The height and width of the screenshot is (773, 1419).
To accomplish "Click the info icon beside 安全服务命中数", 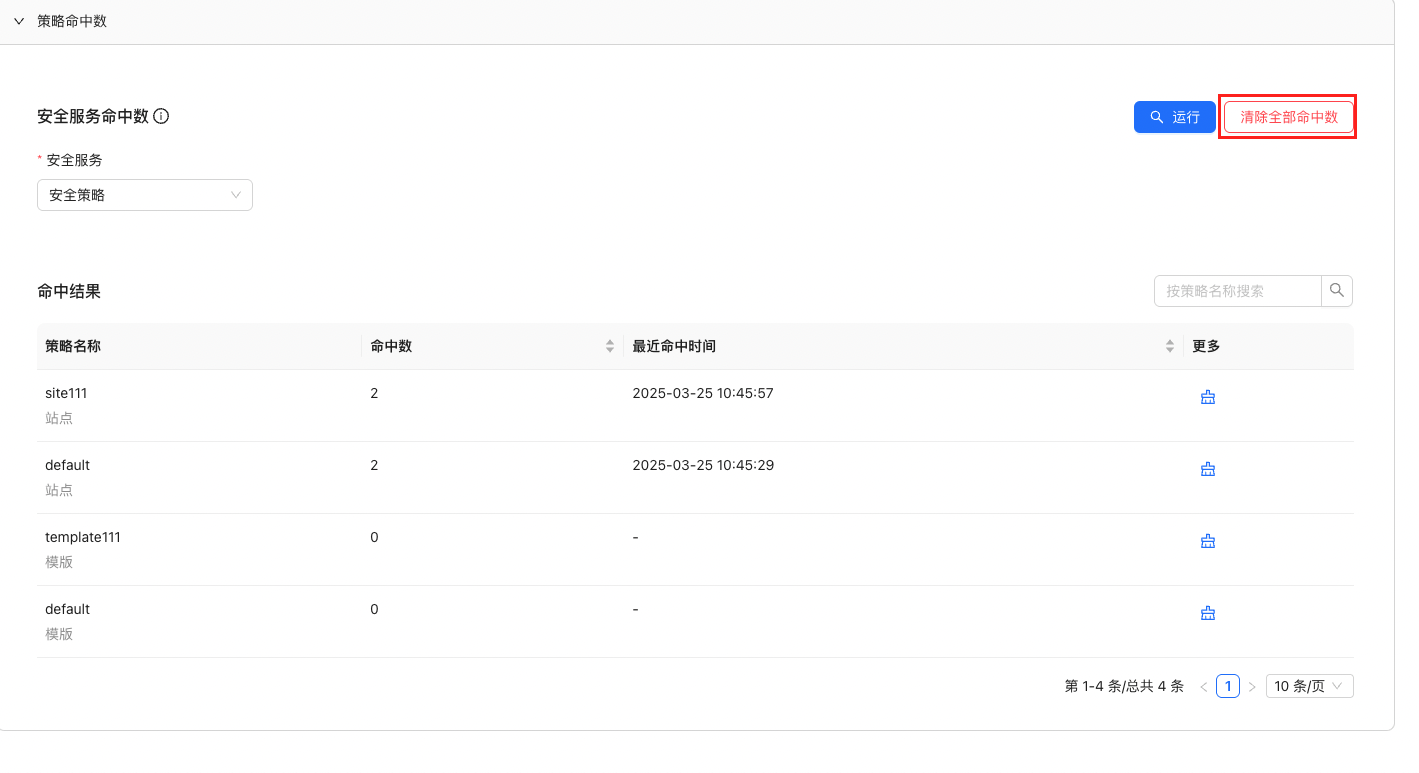I will click(161, 116).
